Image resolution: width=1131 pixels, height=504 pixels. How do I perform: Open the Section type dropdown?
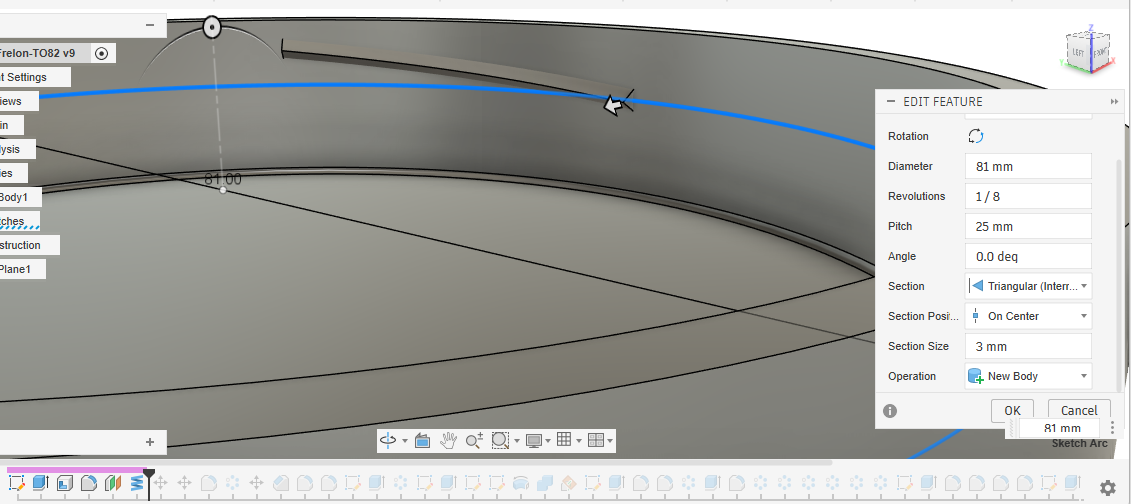click(1028, 286)
